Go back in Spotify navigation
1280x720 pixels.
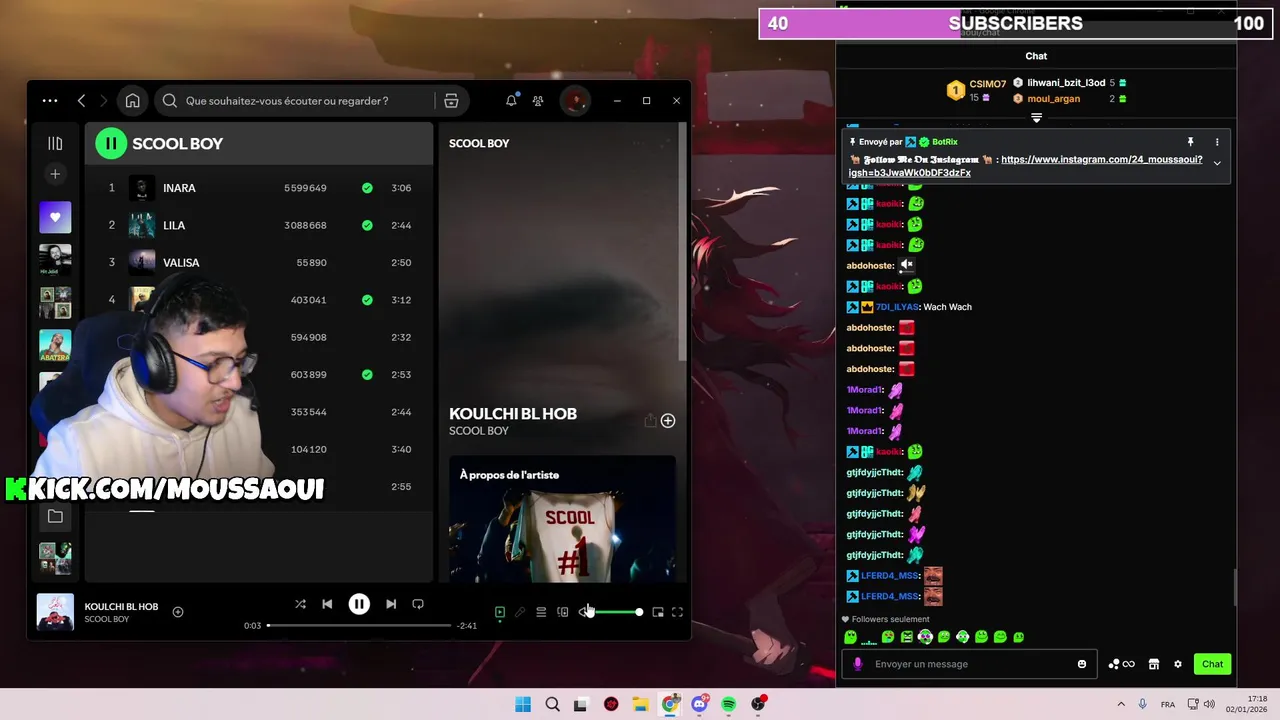(82, 101)
